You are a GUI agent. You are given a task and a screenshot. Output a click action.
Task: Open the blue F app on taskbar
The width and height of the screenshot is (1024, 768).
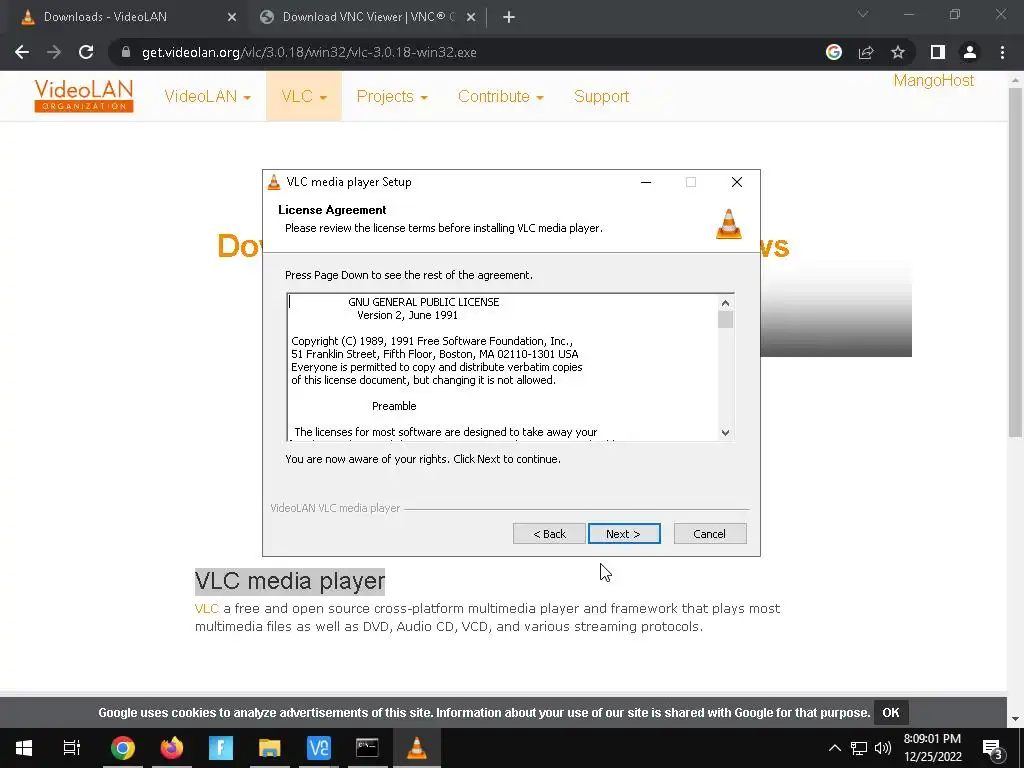[x=221, y=748]
